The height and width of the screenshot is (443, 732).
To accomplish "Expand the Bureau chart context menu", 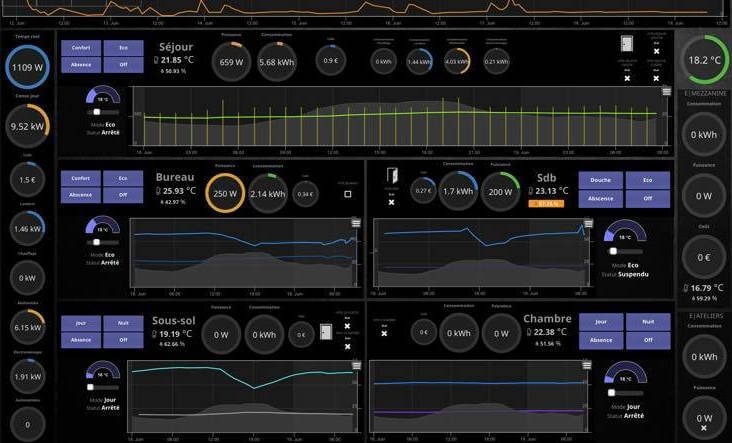I will (x=356, y=223).
